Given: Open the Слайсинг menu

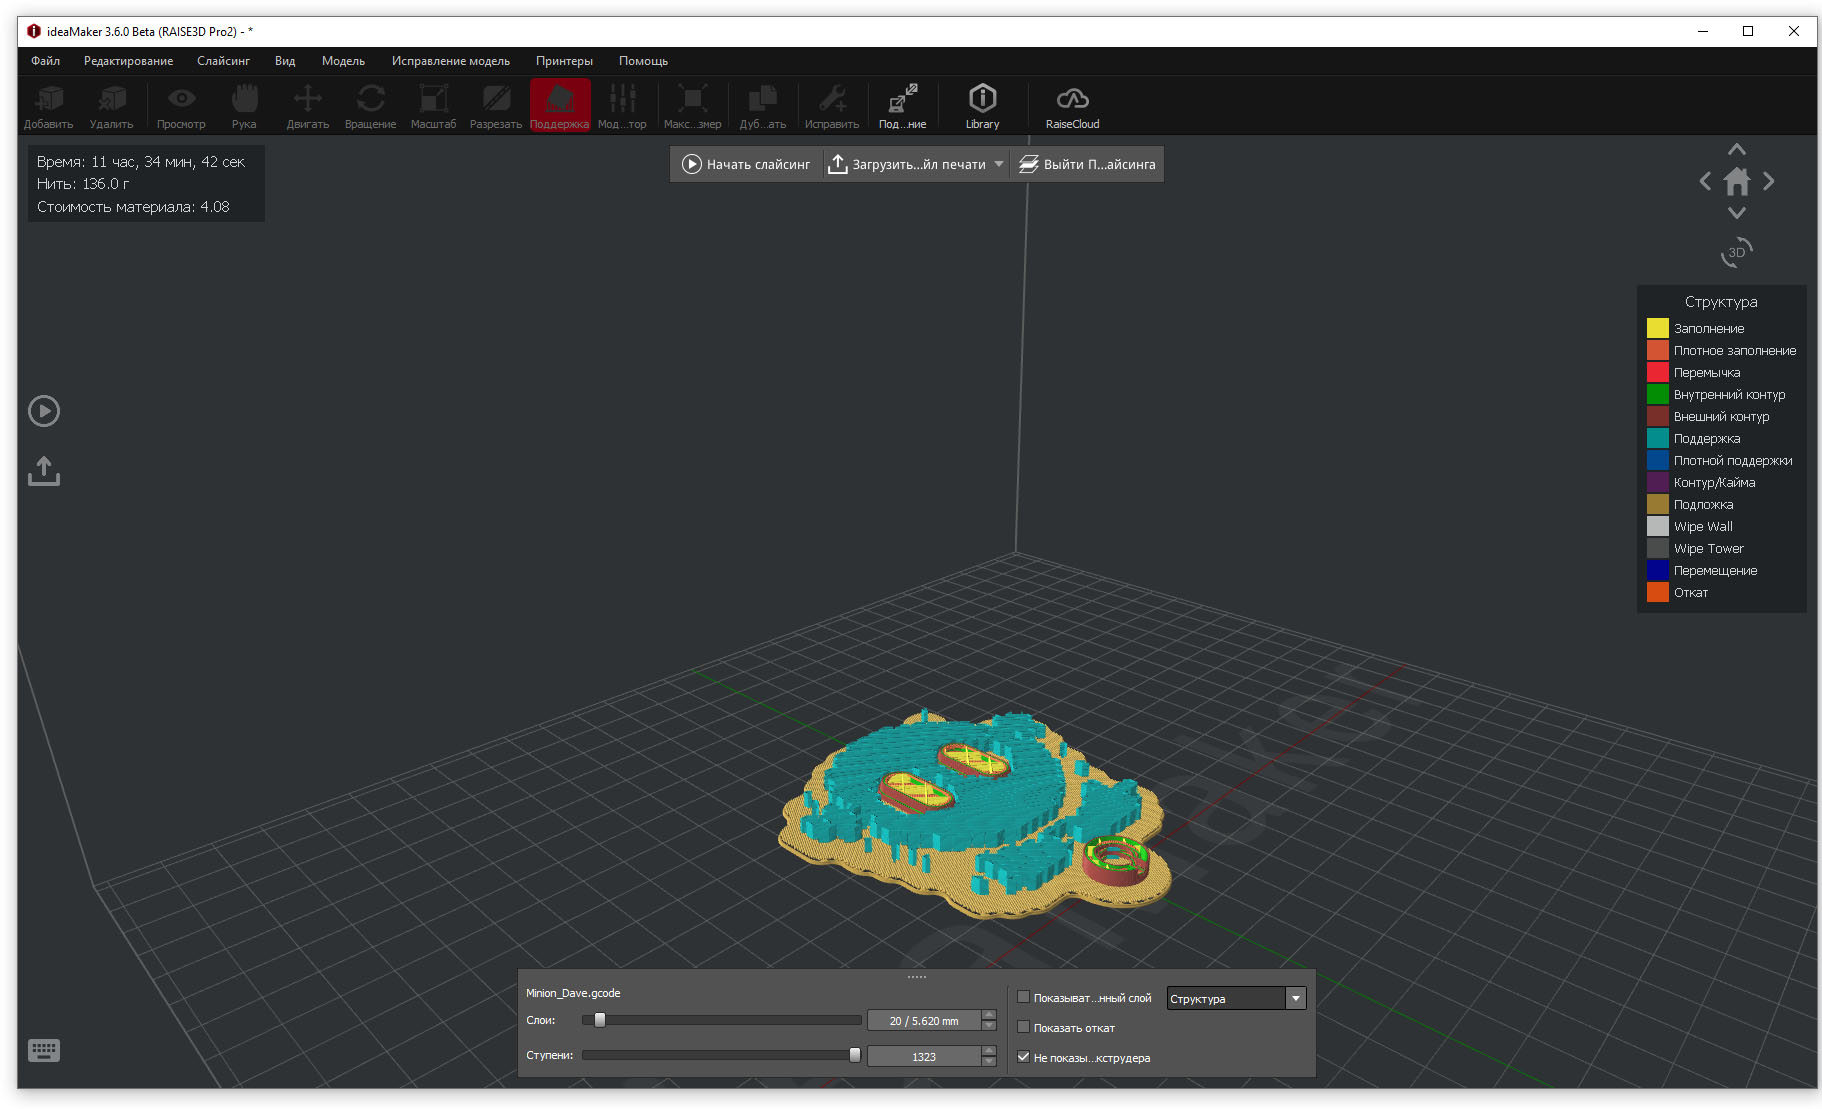Looking at the screenshot, I should (x=223, y=61).
